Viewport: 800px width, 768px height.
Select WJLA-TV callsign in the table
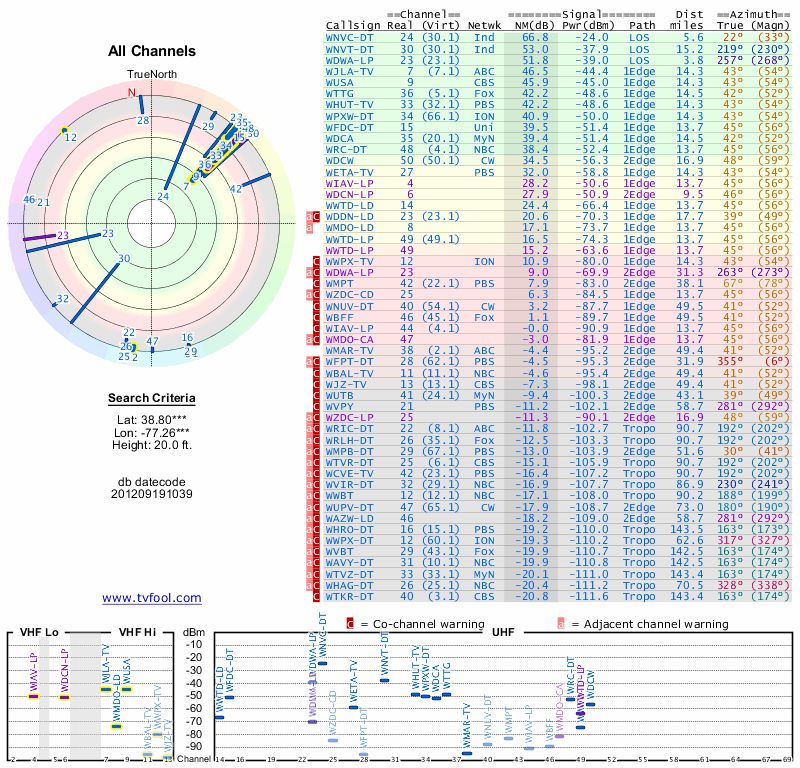click(349, 71)
